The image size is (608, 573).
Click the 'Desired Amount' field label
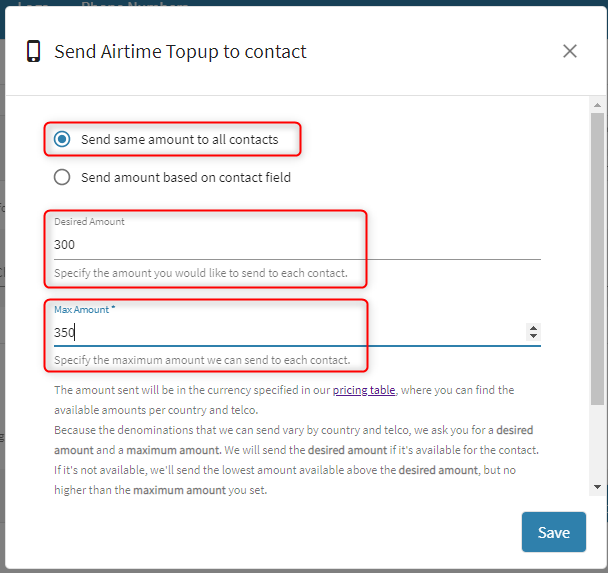90,222
